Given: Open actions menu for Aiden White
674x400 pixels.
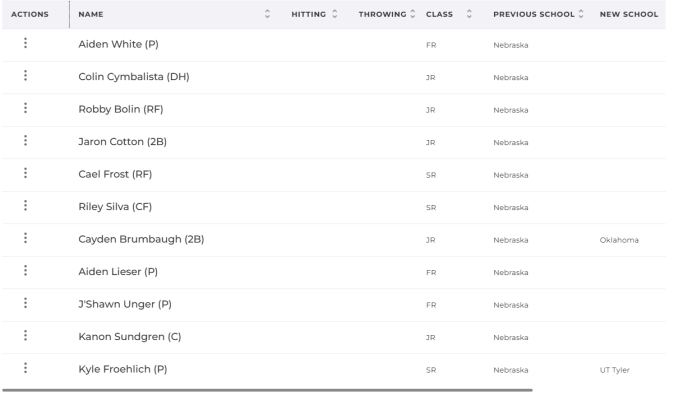Looking at the screenshot, I should click(x=25, y=43).
